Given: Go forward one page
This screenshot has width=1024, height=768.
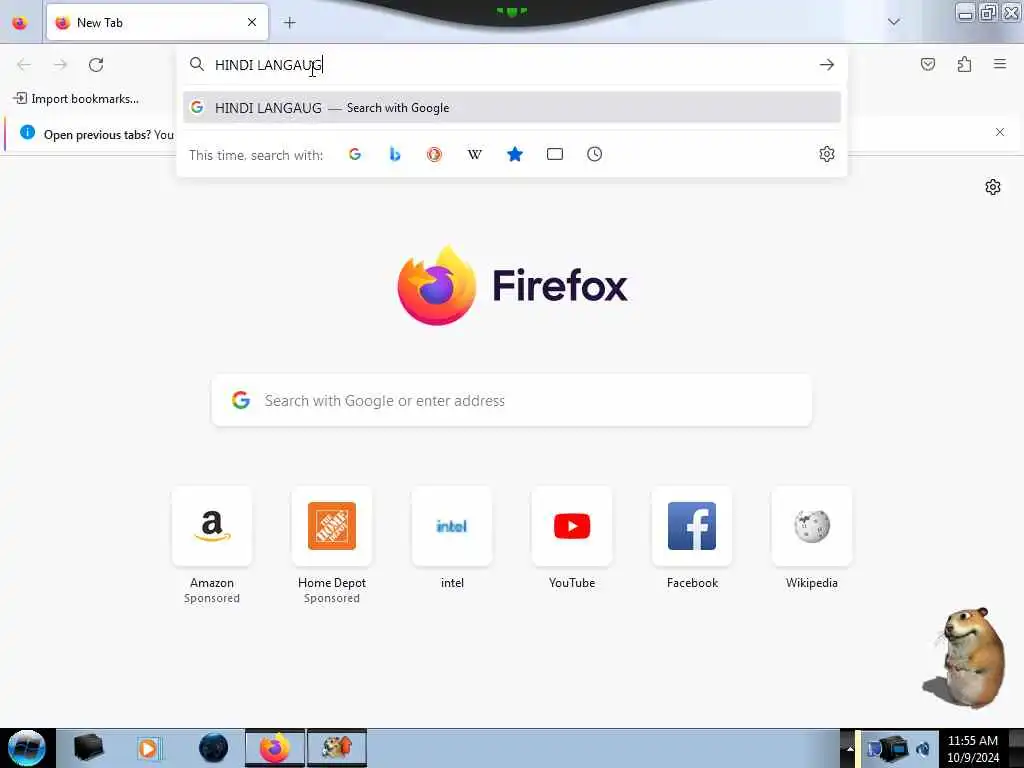Looking at the screenshot, I should tap(60, 65).
